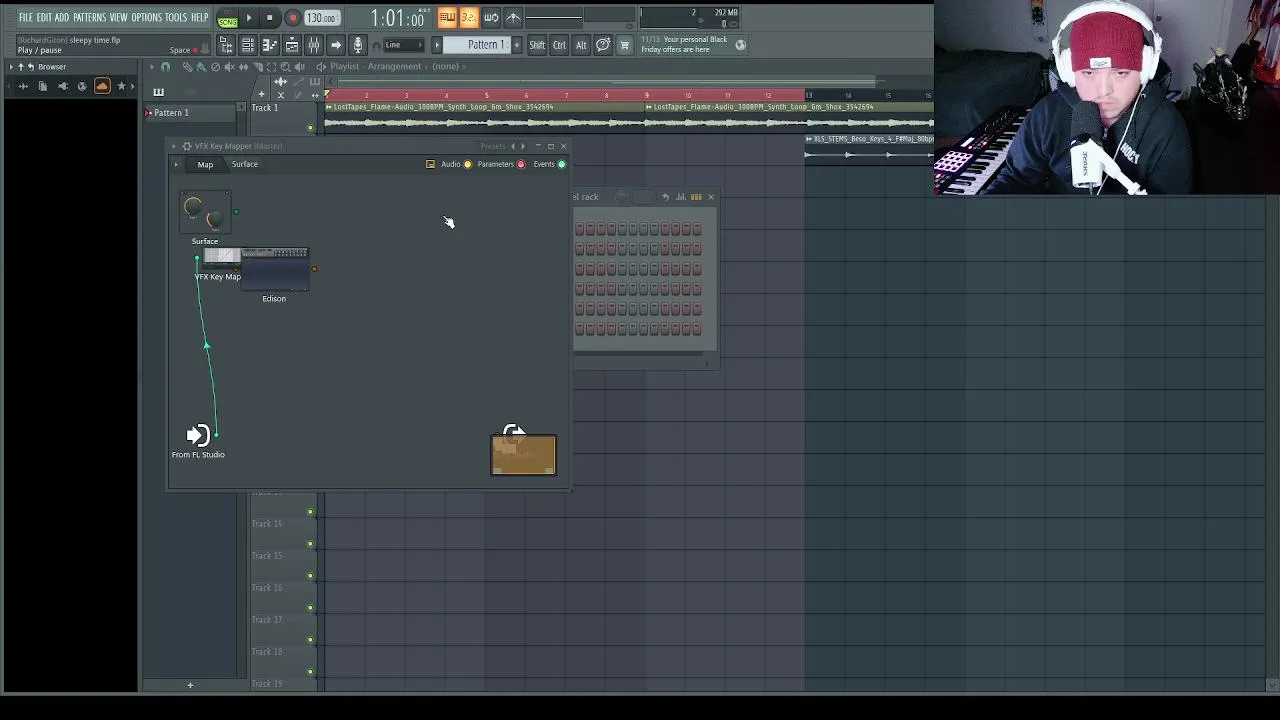Toggle the Parameters connections indicator
Image resolution: width=1280 pixels, height=720 pixels.
(x=521, y=164)
